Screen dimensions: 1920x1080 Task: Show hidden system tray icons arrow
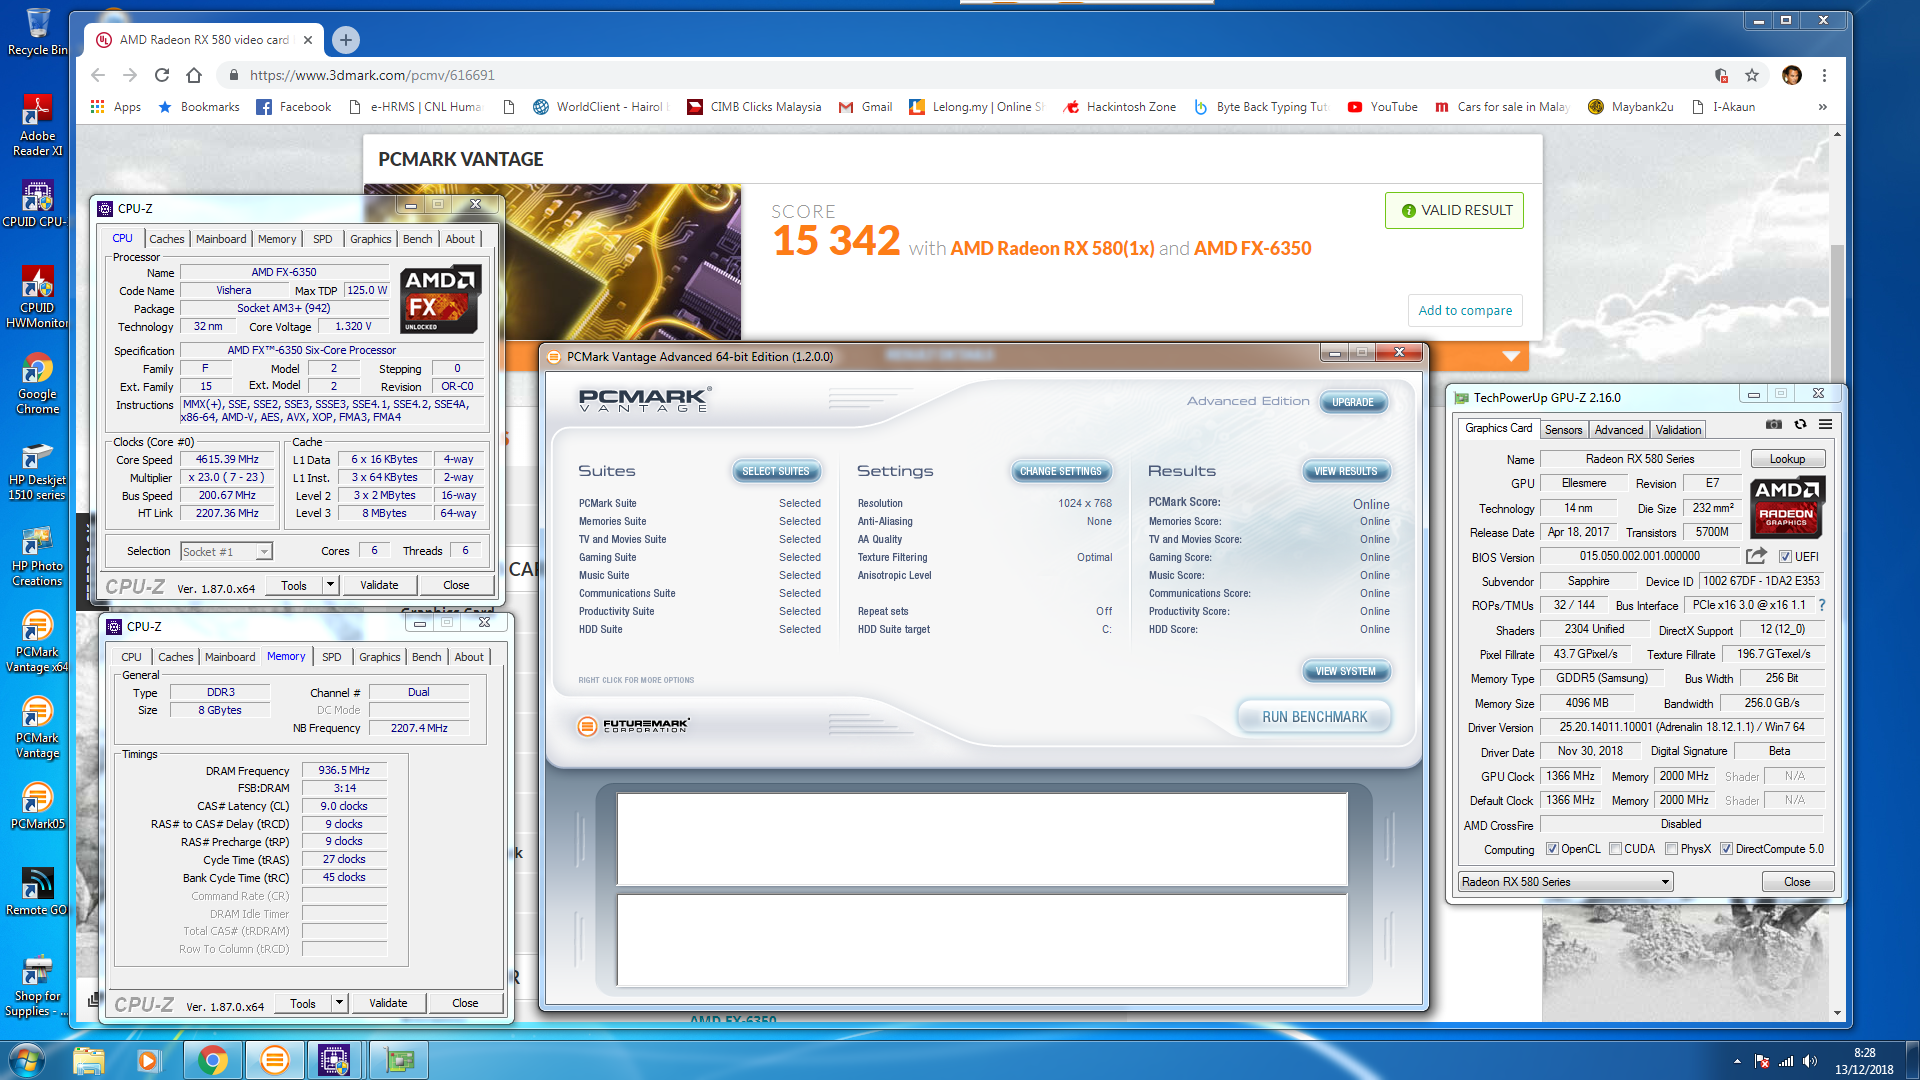[1737, 1061]
